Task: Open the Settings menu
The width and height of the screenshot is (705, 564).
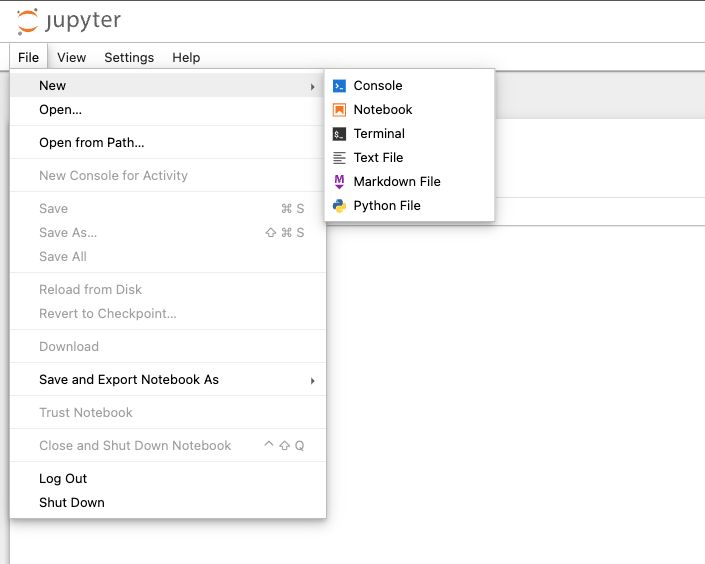Action: [x=129, y=58]
